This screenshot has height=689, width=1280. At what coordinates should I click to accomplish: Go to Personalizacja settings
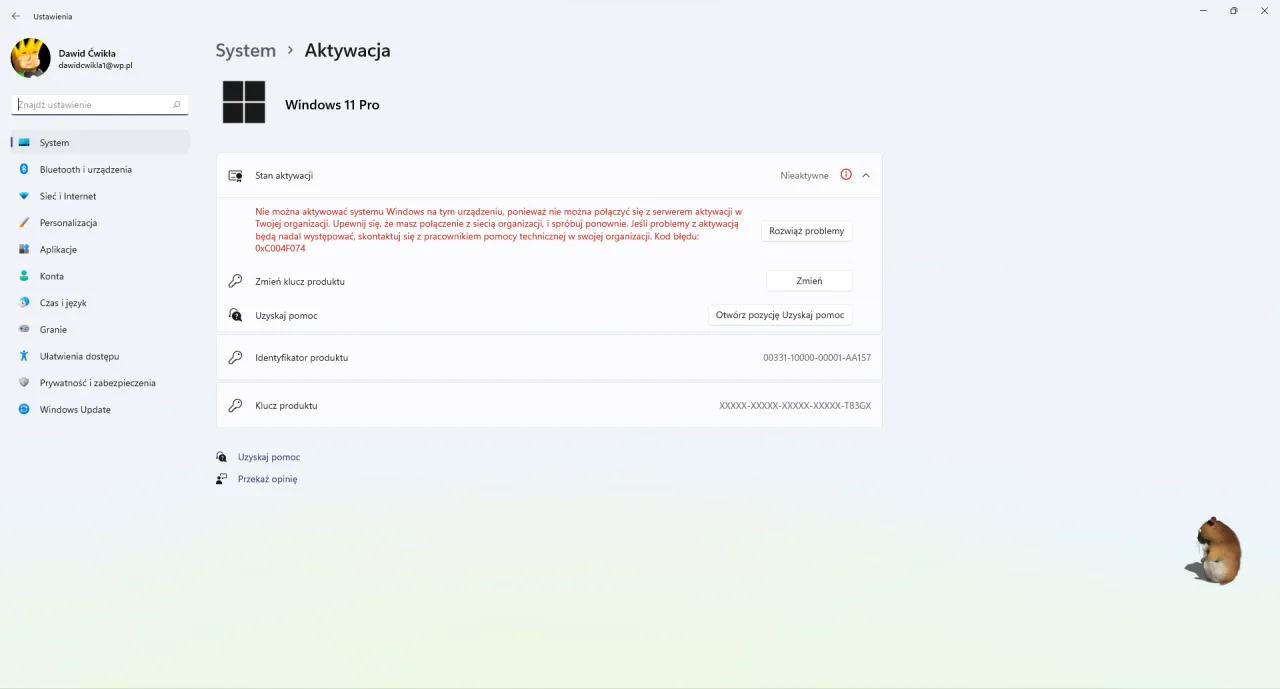point(100,223)
